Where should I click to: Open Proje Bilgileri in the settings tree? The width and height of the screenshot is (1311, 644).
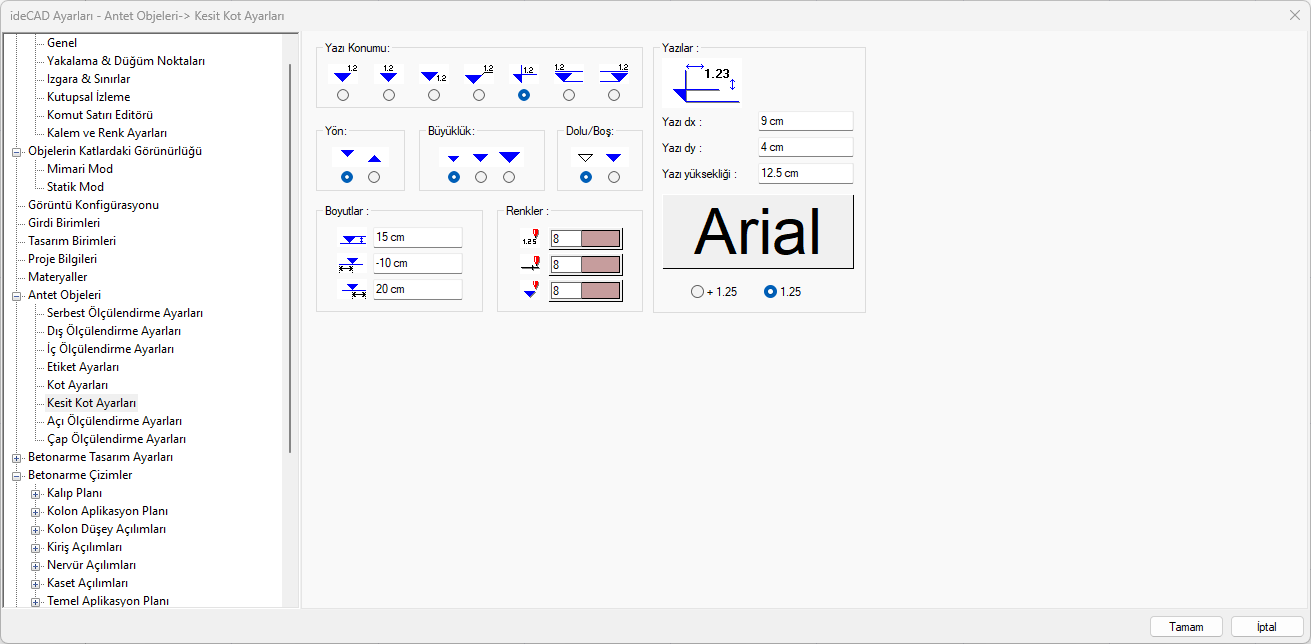tap(62, 259)
